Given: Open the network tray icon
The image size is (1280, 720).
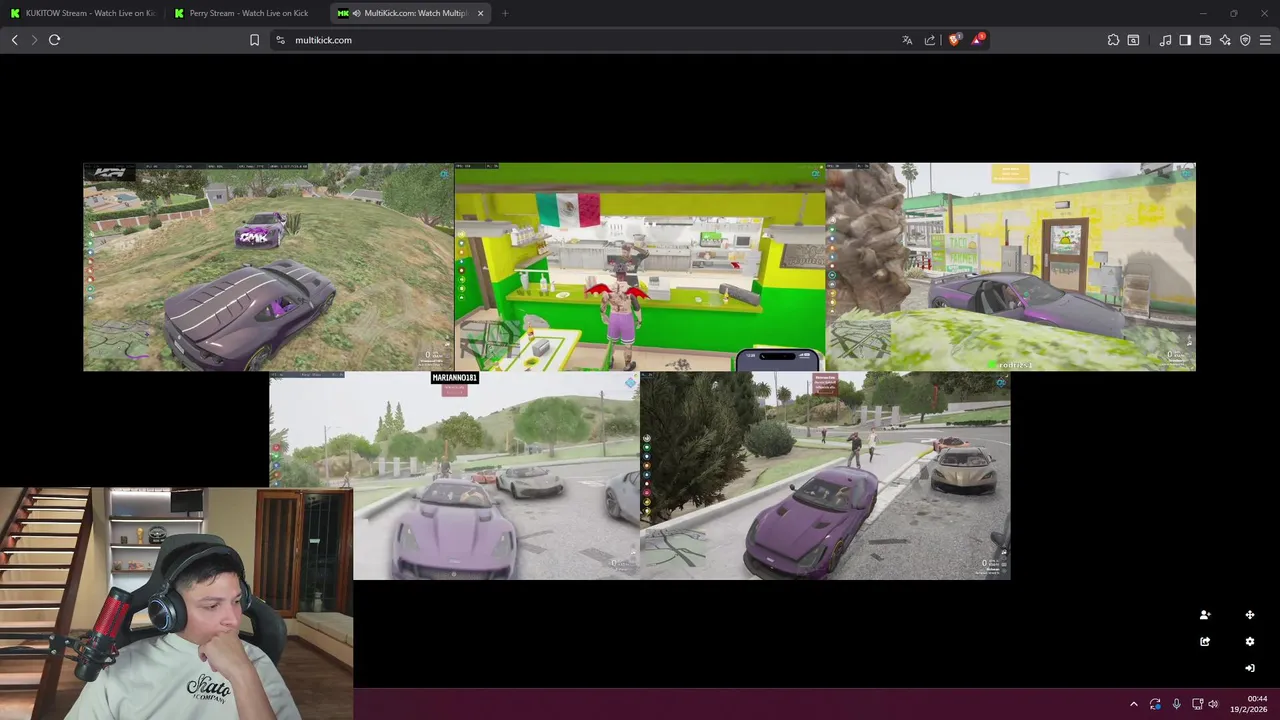Looking at the screenshot, I should [1197, 704].
